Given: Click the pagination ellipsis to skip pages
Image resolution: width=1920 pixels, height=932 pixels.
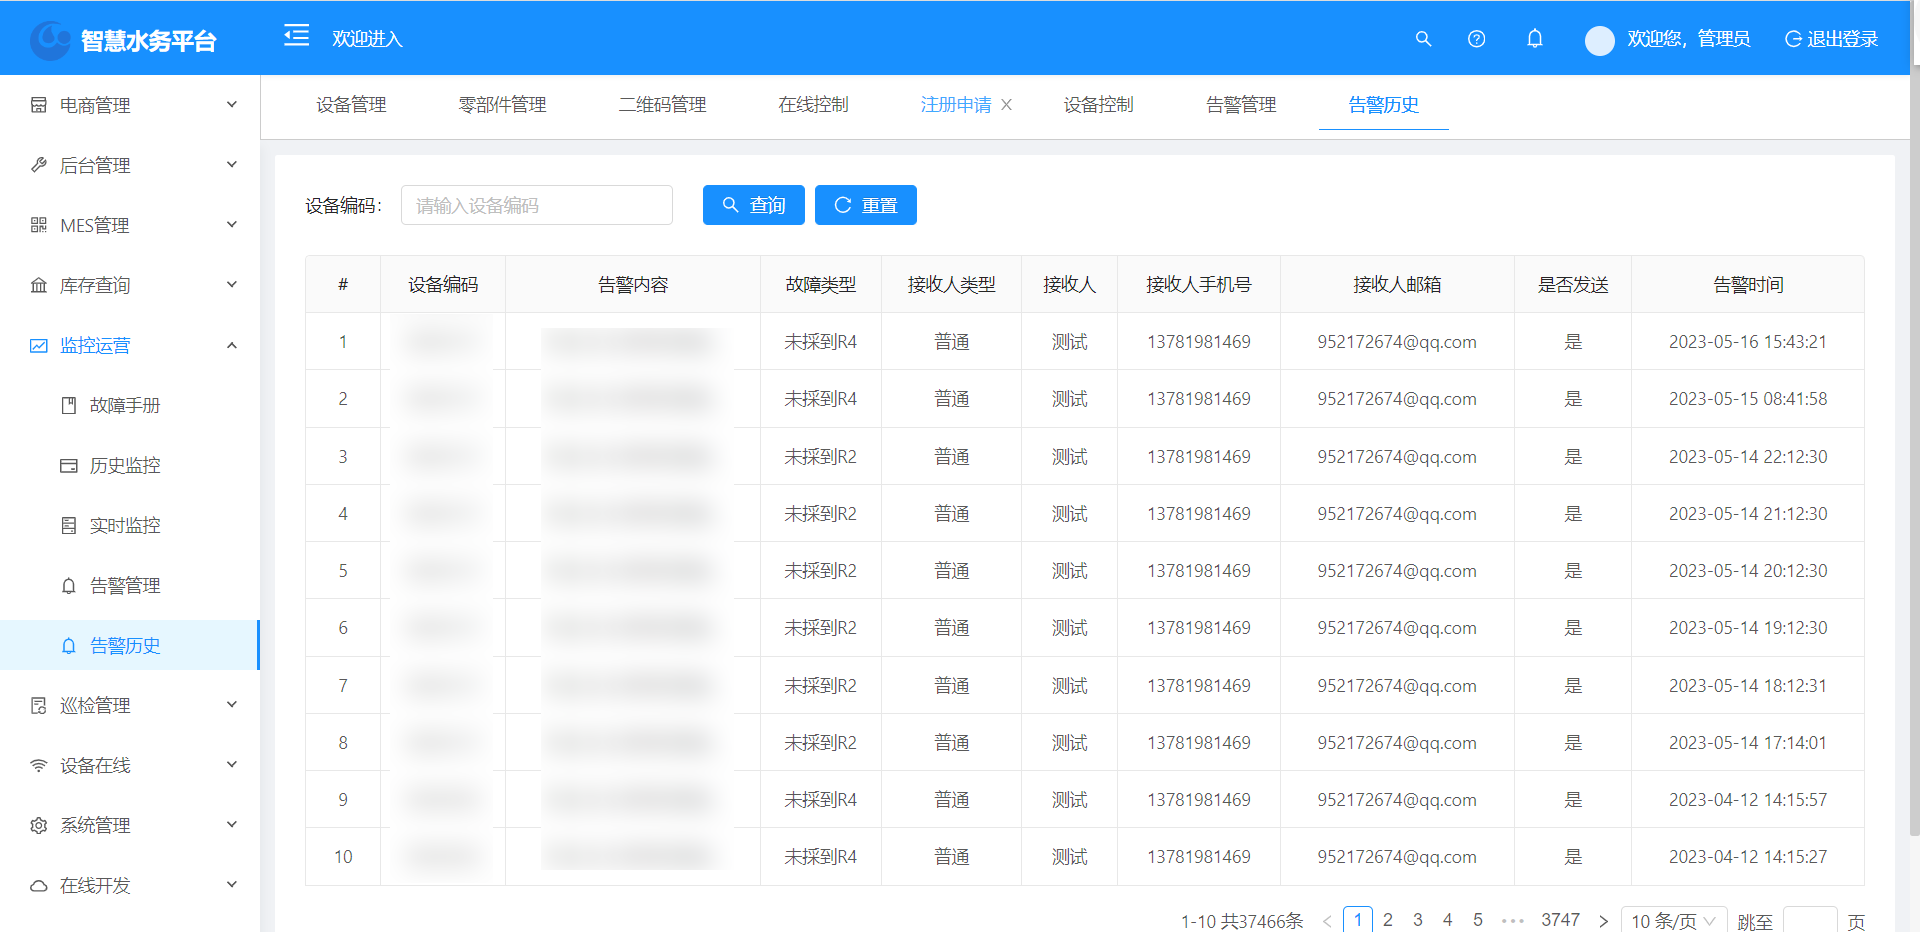Looking at the screenshot, I should tap(1512, 921).
